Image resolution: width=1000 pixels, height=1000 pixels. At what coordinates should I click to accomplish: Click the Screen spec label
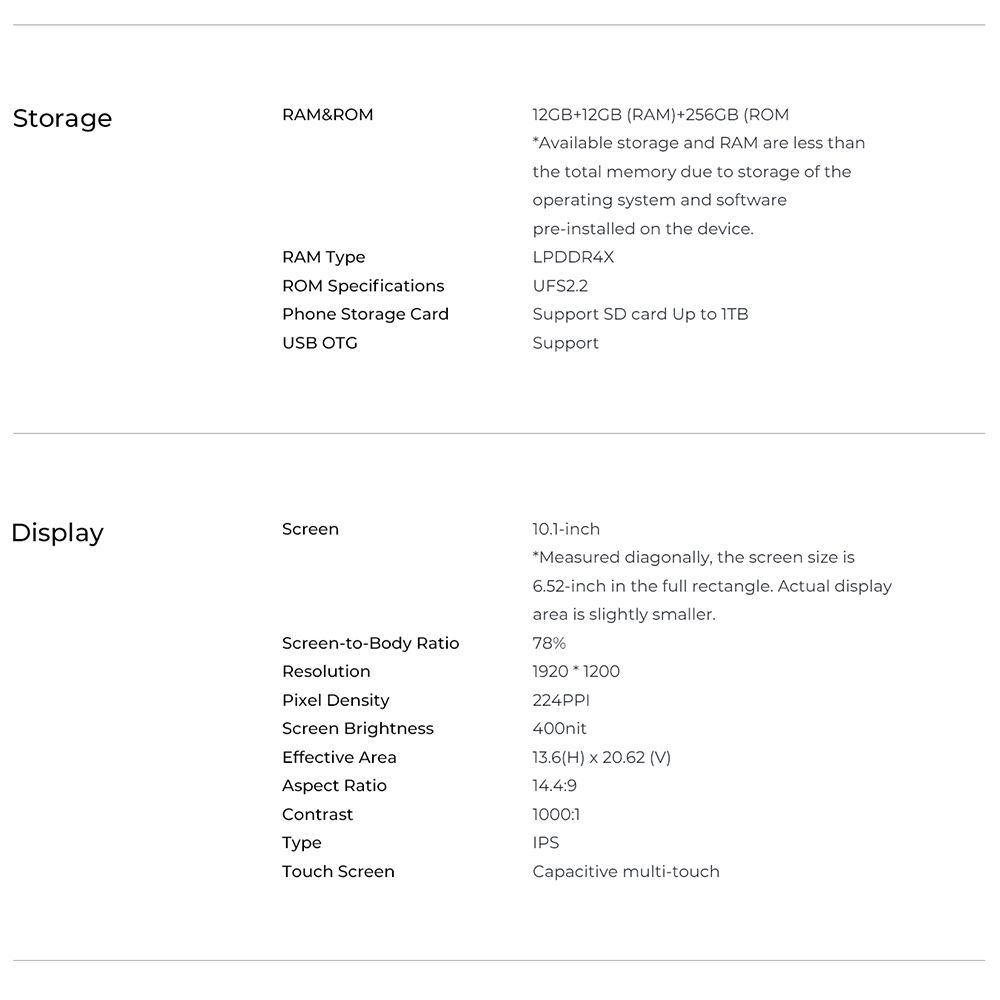310,529
